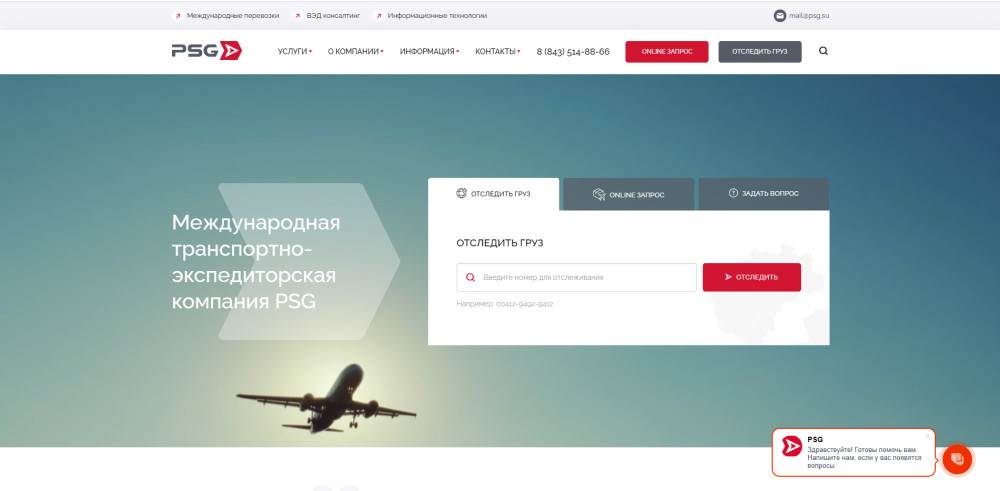Click the PSG logo in header
This screenshot has height=491, width=1000.
pos(207,51)
